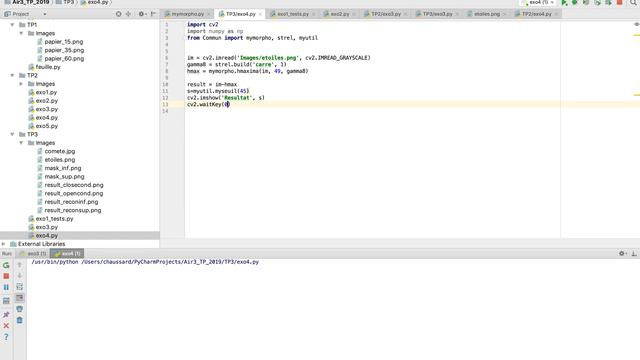
Task: Go down the stack trace arrow
Action: click(x=20, y=276)
